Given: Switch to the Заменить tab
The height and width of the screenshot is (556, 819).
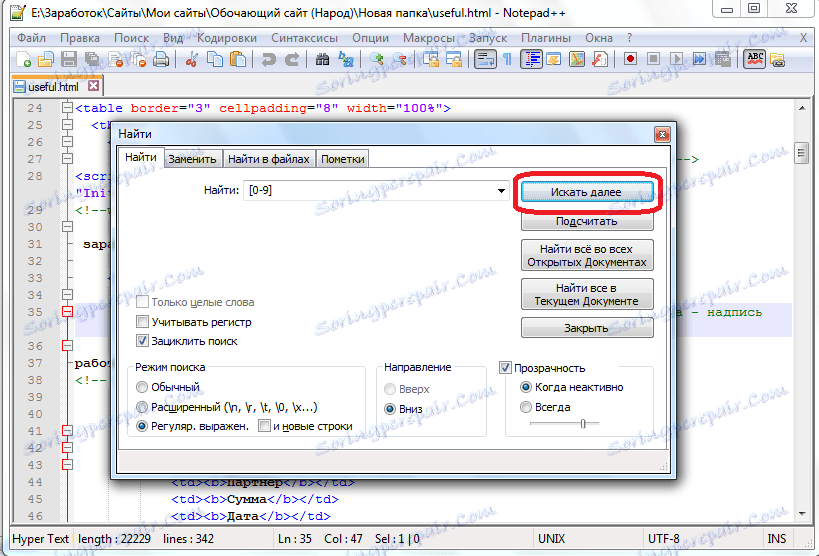Looking at the screenshot, I should click(192, 159).
